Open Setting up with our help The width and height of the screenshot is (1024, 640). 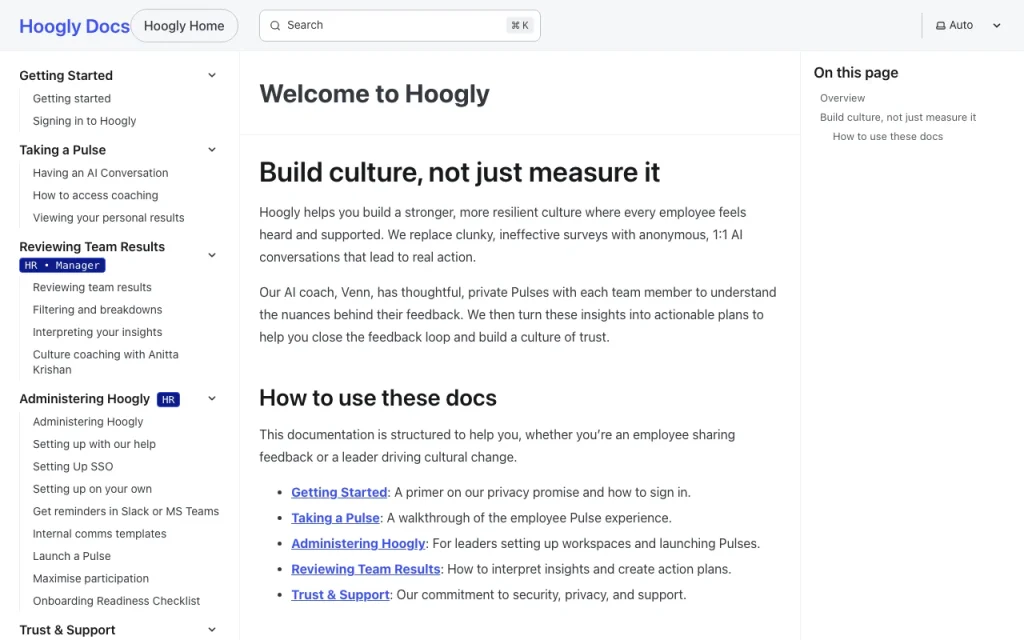(94, 444)
